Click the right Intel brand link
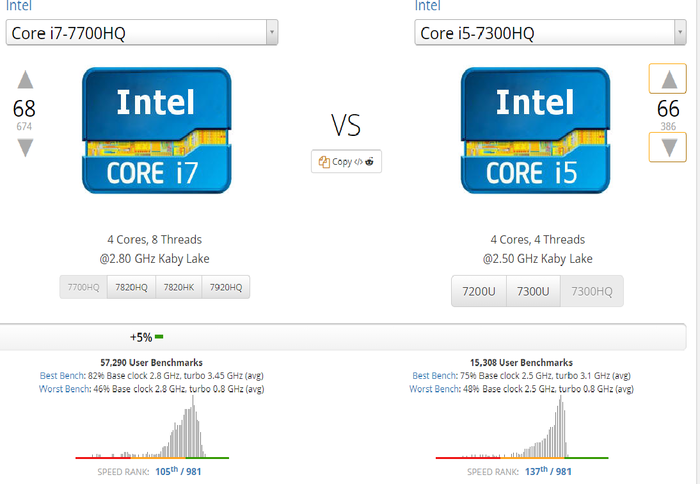This screenshot has width=700, height=484. [430, 6]
